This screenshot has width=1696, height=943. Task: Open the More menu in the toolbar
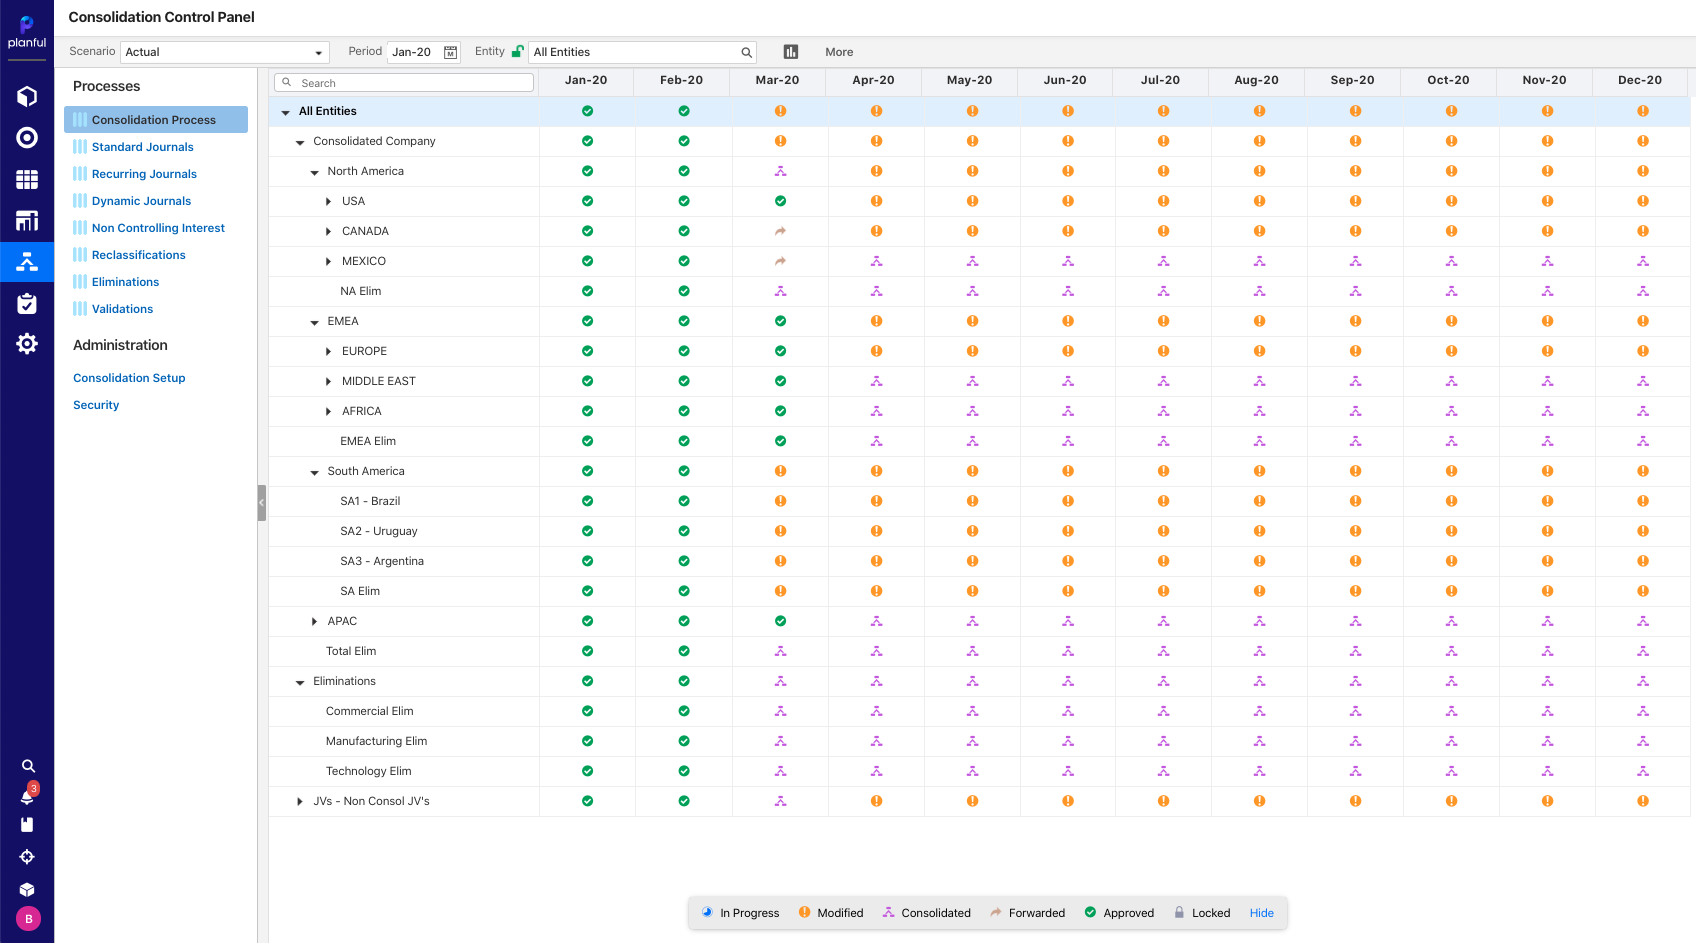pyautogui.click(x=839, y=51)
